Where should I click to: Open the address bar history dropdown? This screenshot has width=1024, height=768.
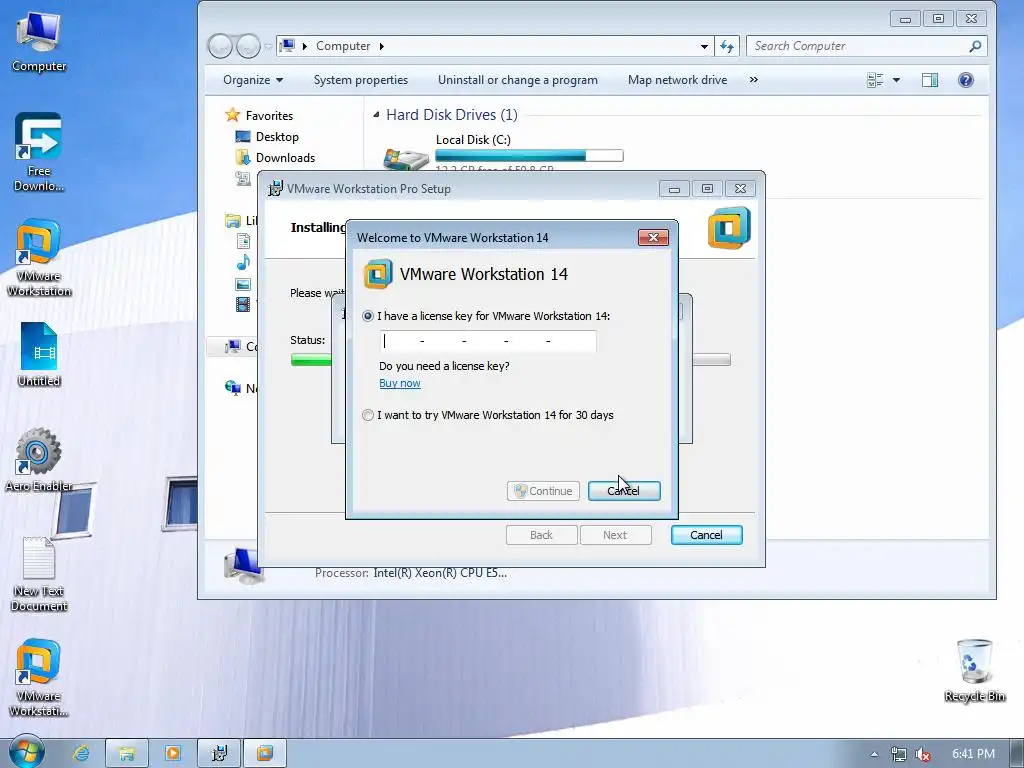704,46
